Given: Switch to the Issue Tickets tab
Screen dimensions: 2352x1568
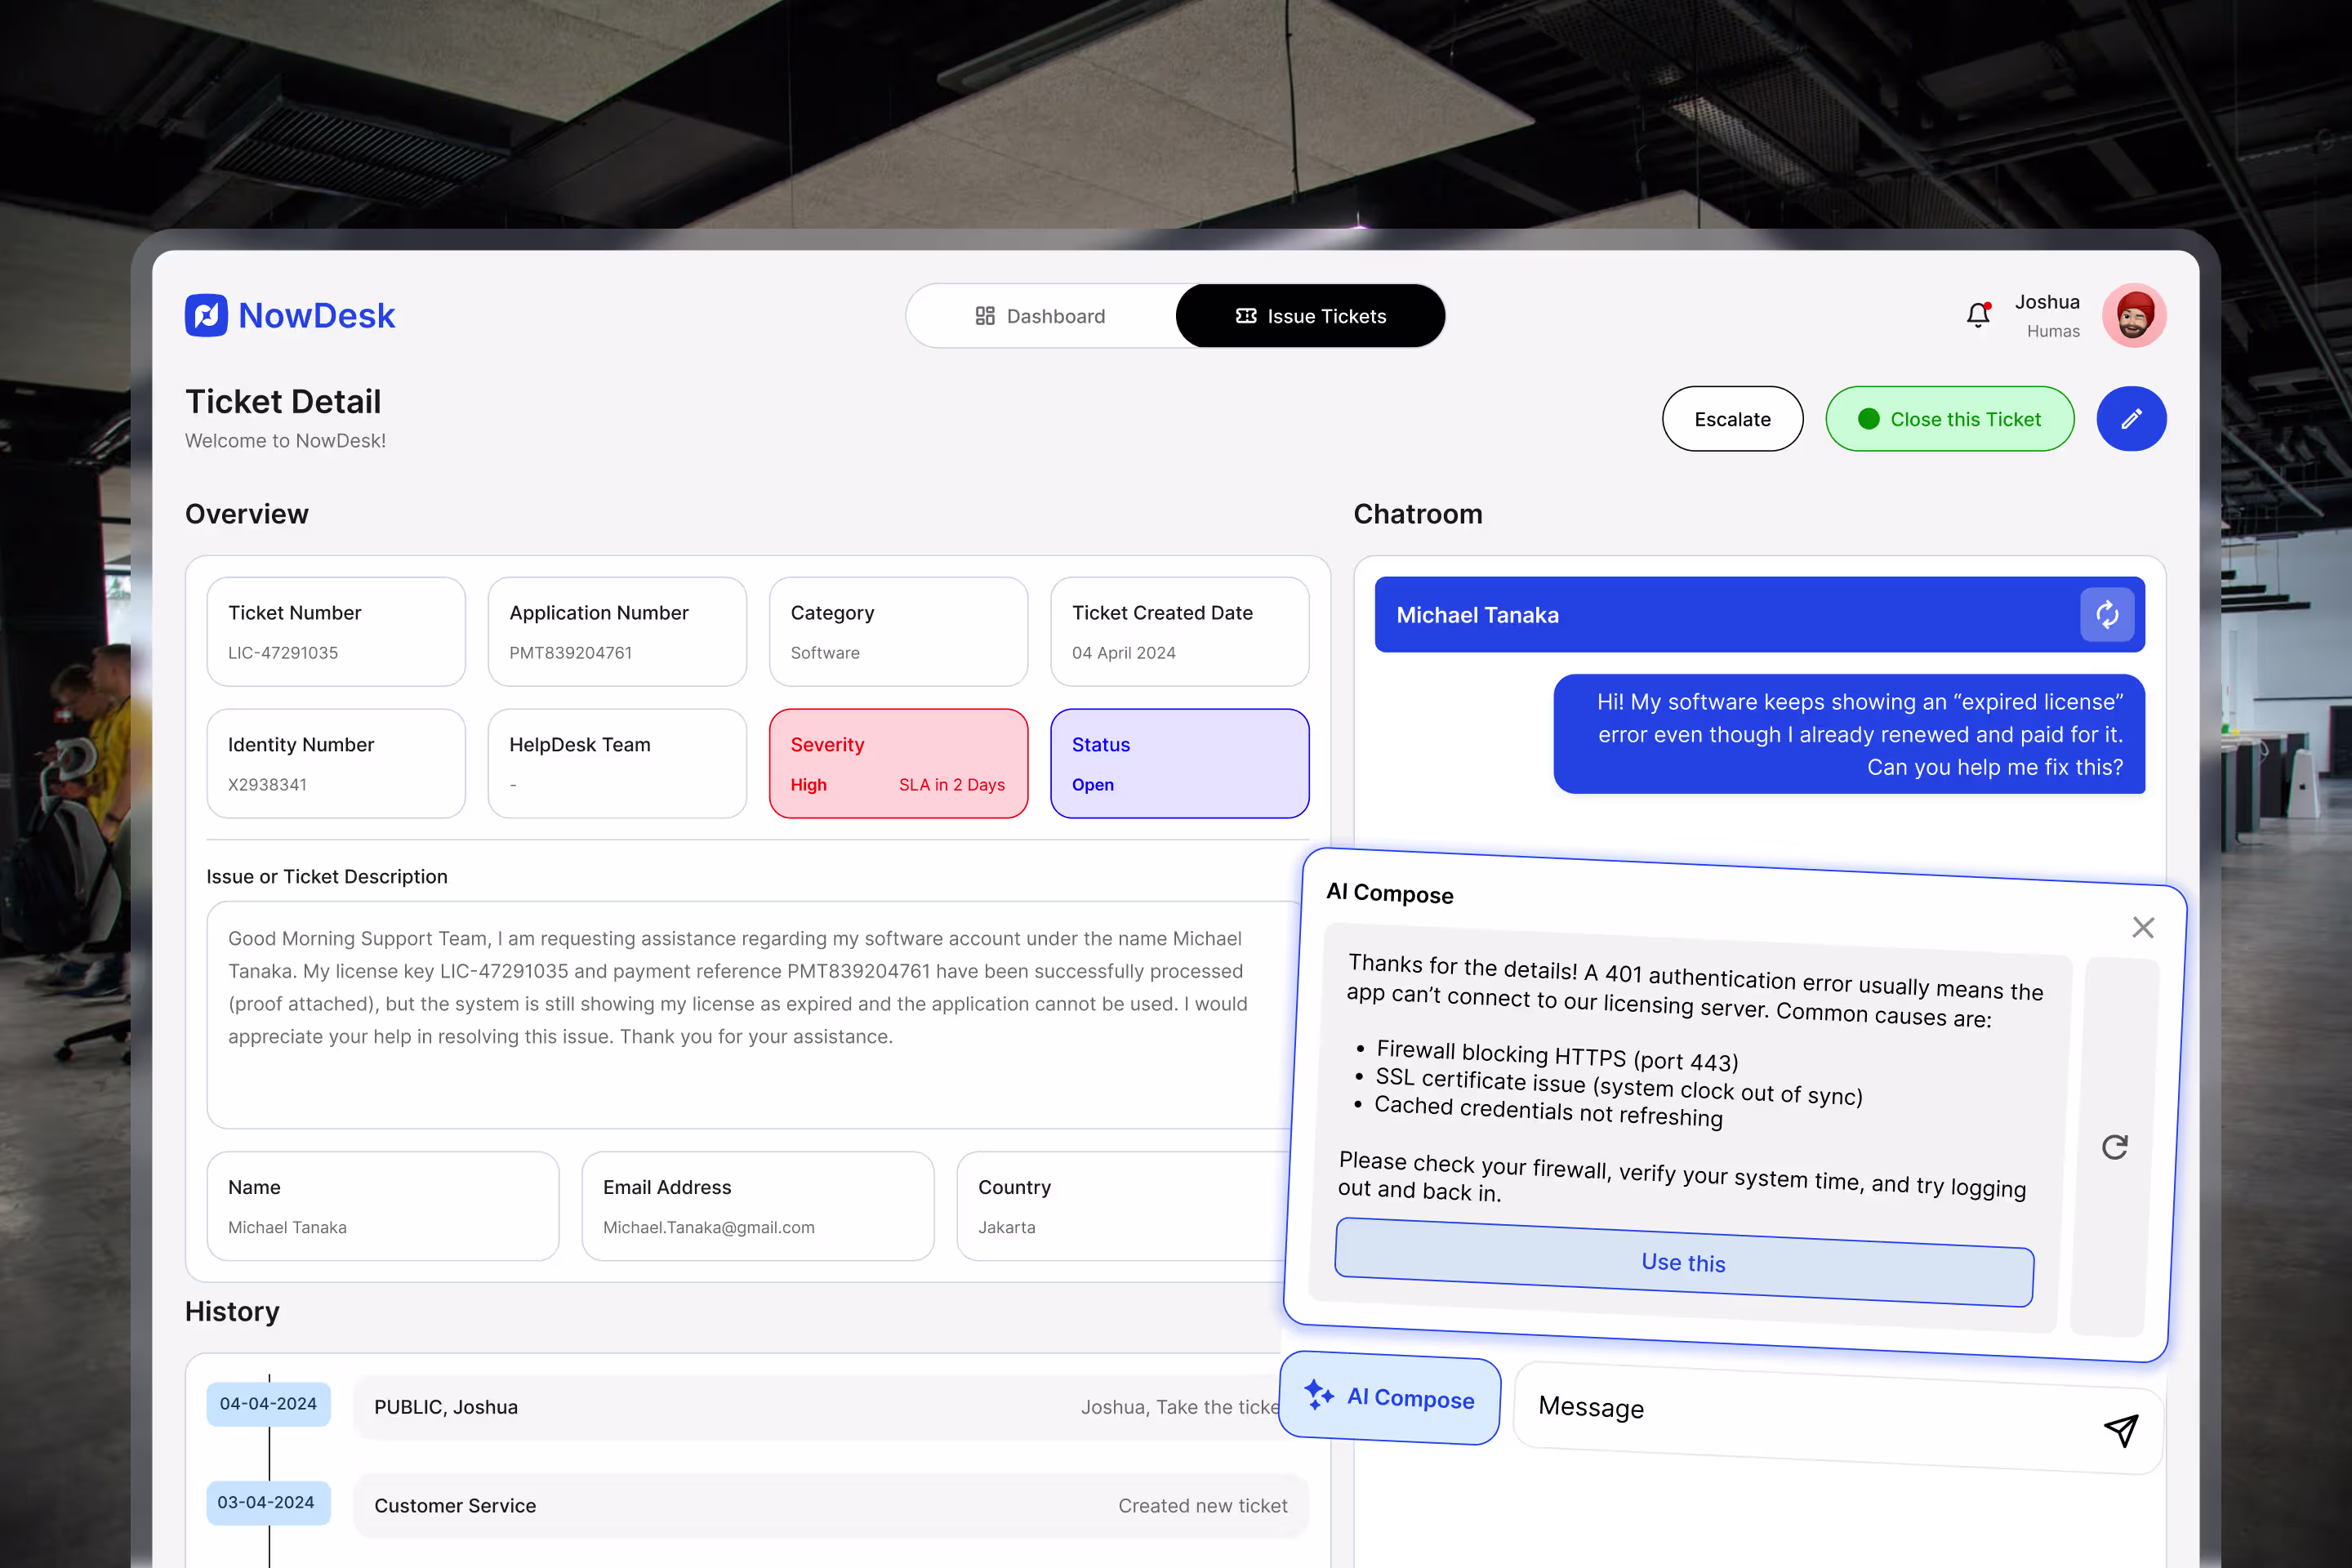Looking at the screenshot, I should (x=1310, y=316).
